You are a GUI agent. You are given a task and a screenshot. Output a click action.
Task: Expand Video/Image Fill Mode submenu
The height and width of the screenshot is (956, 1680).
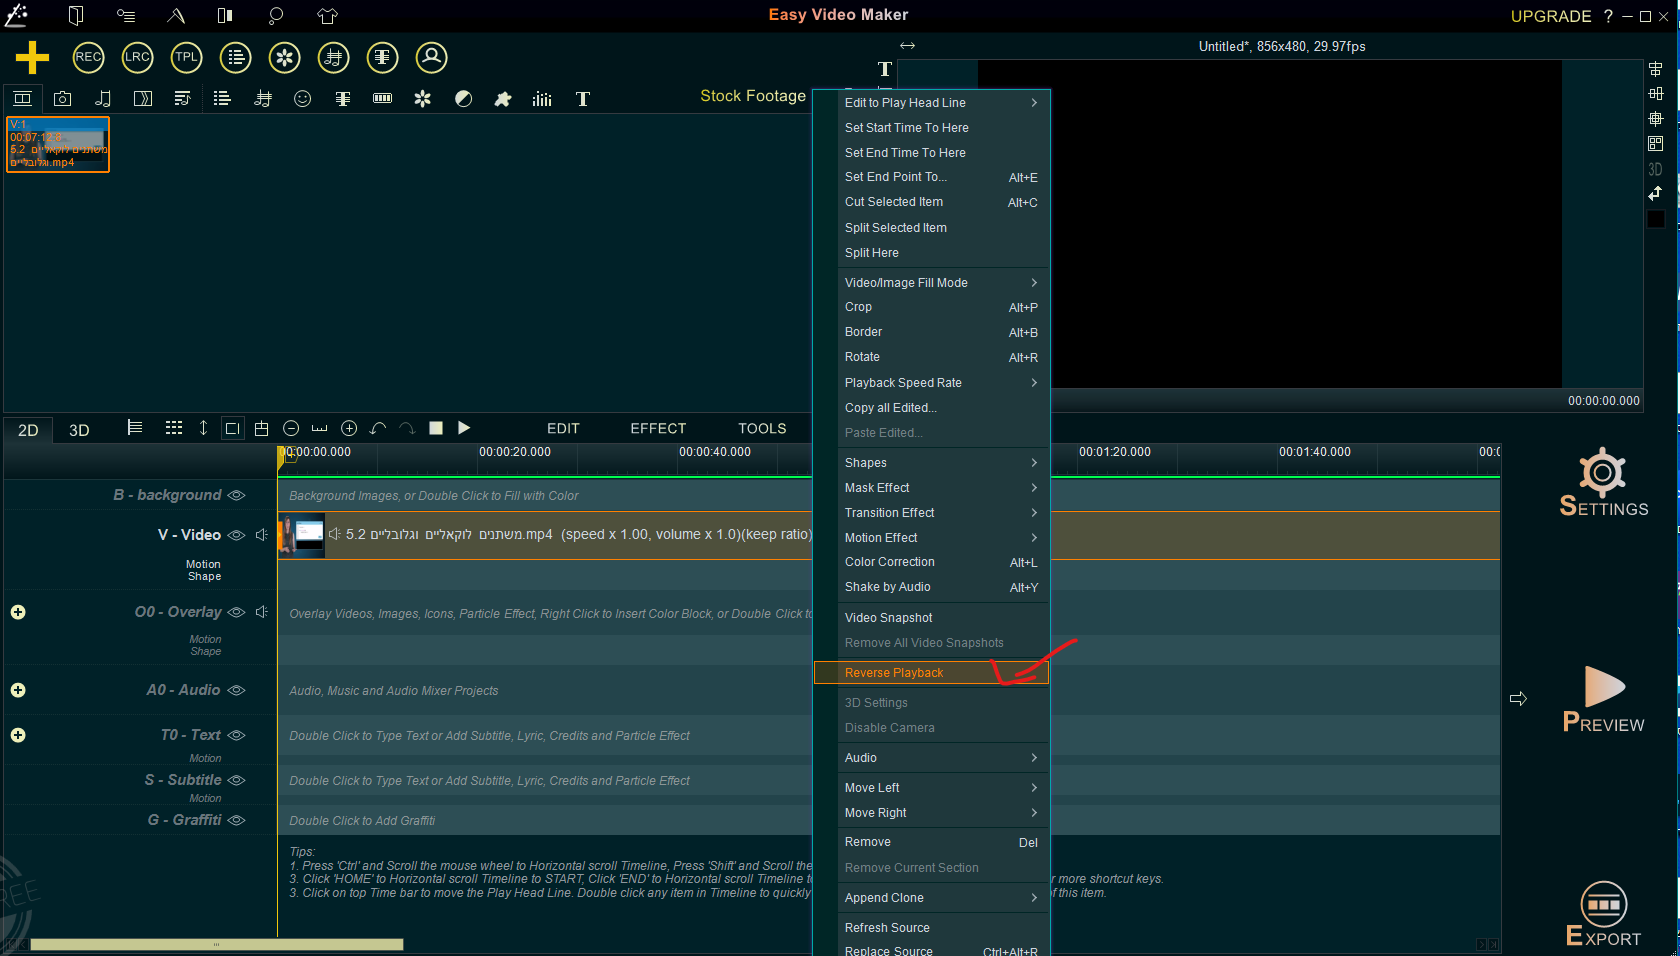(x=932, y=283)
